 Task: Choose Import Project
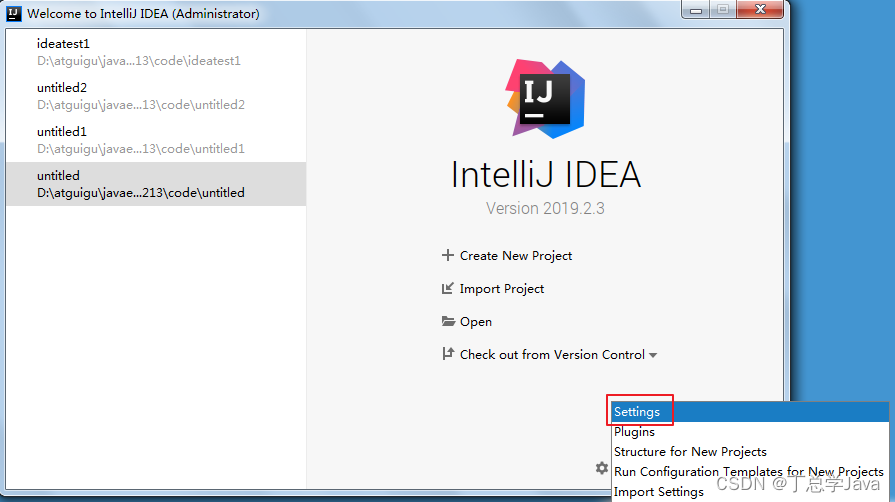(502, 289)
